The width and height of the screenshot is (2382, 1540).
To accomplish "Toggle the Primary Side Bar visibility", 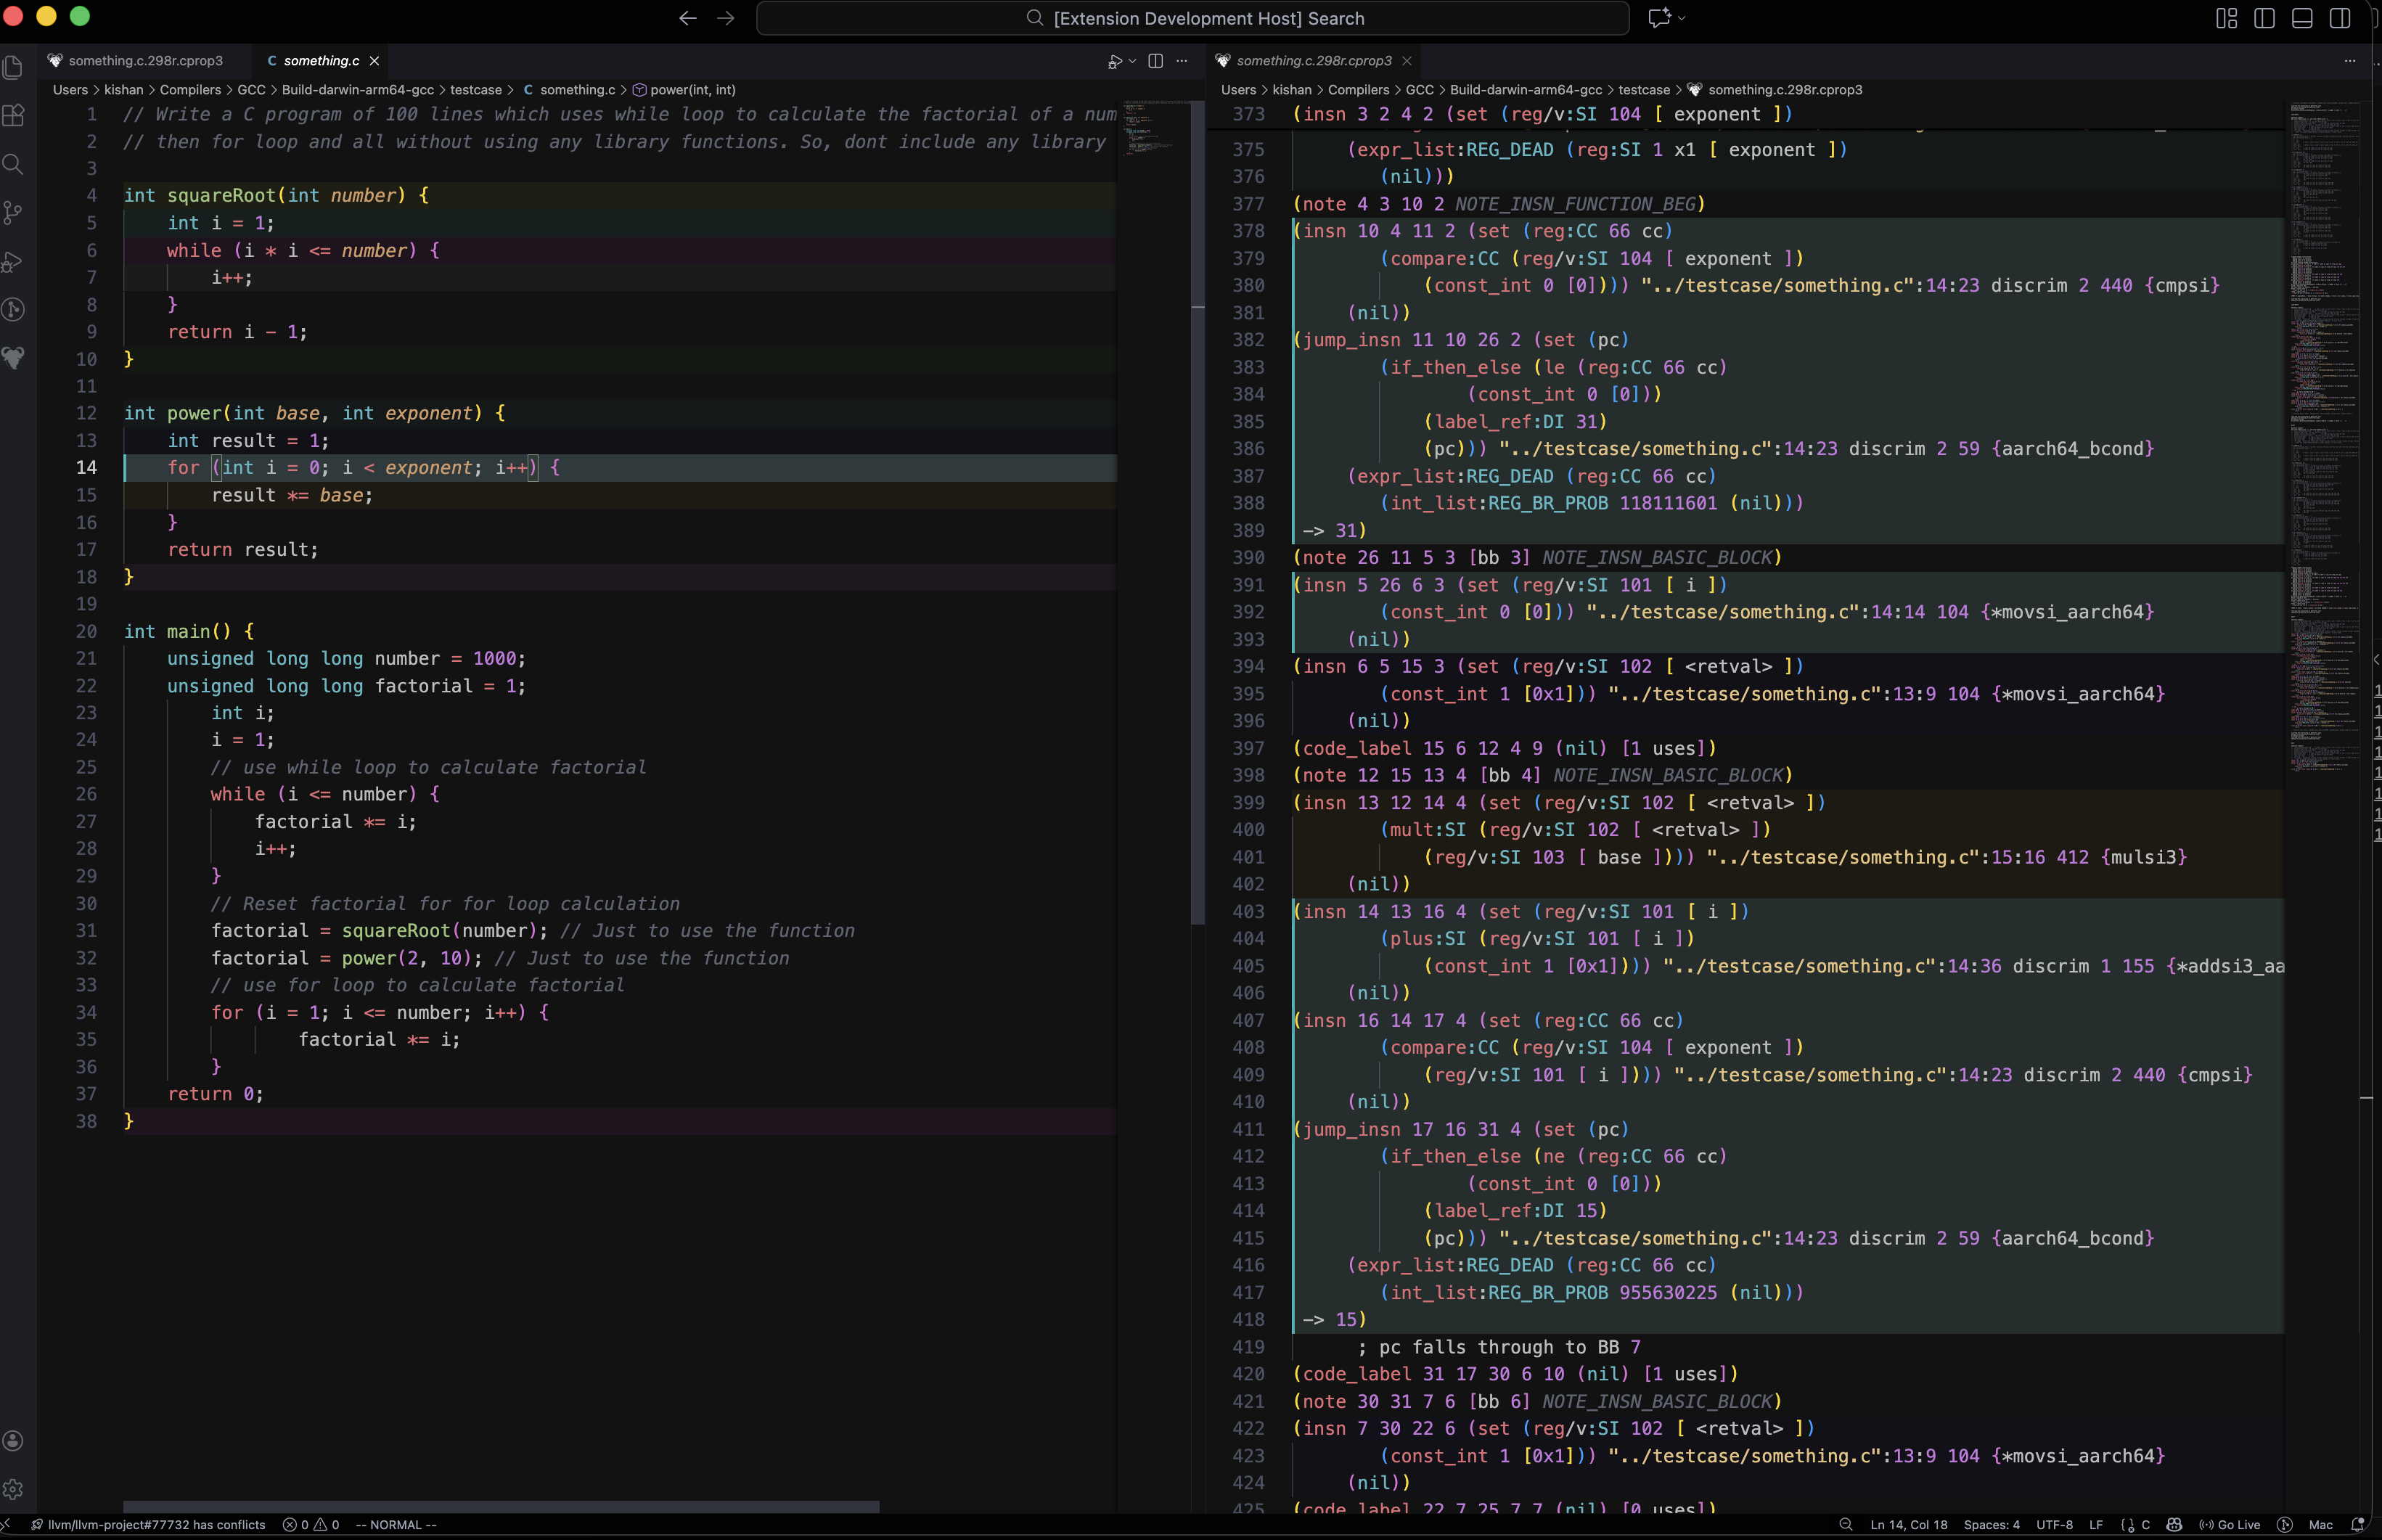I will click(x=2263, y=18).
